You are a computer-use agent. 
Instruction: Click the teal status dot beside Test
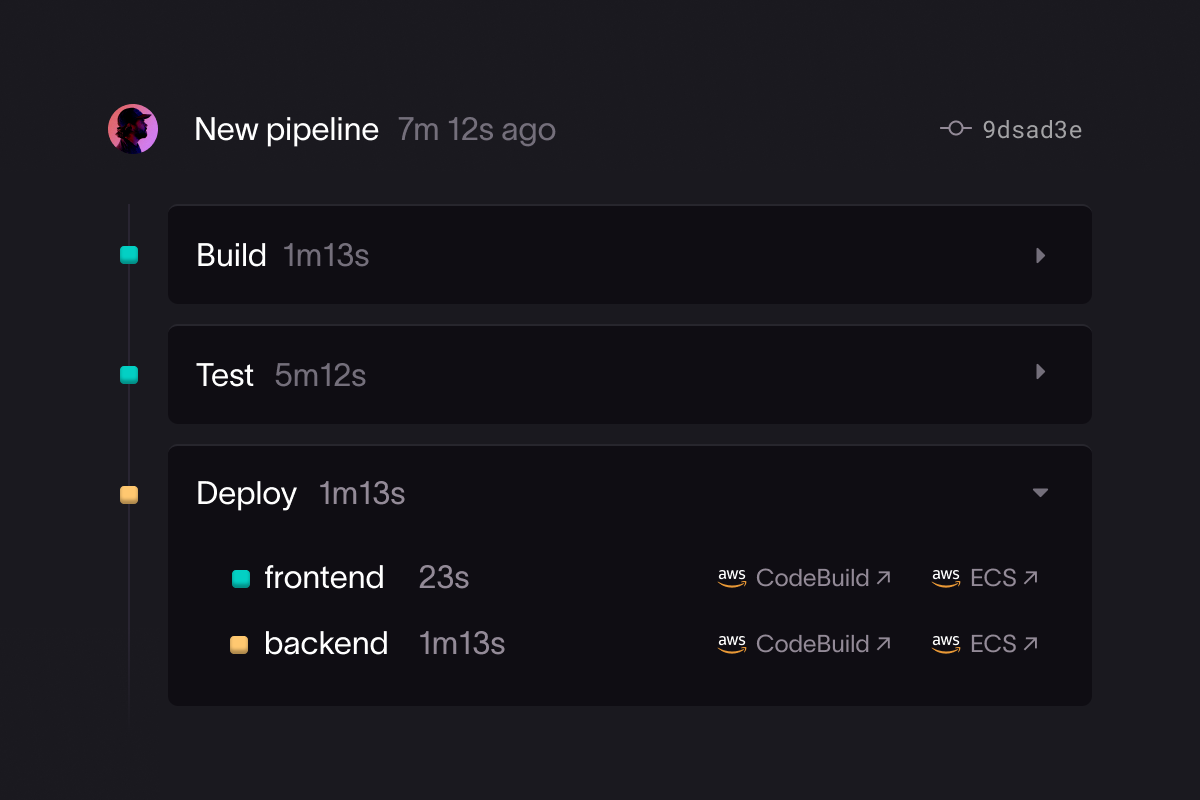(x=129, y=375)
